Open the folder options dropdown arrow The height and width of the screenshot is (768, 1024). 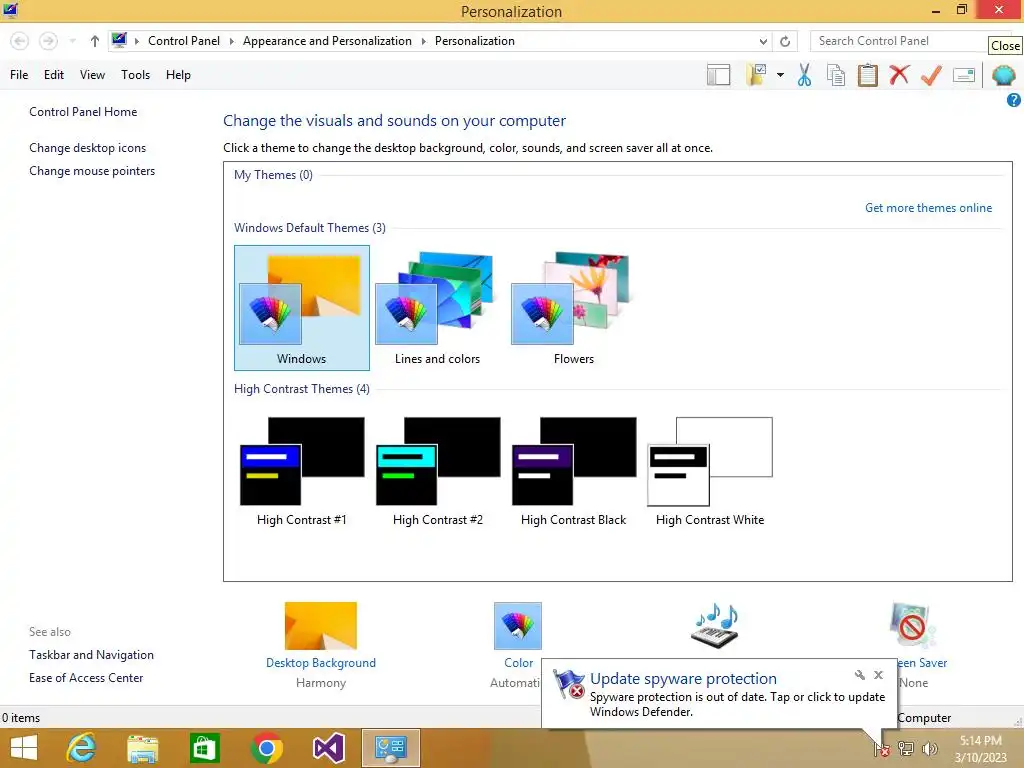780,75
